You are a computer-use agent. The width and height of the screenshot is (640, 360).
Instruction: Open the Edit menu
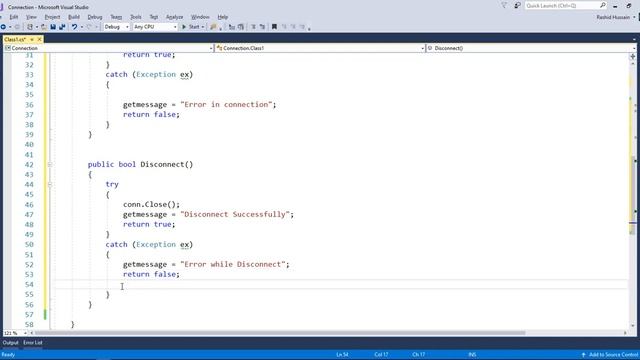tap(14, 17)
